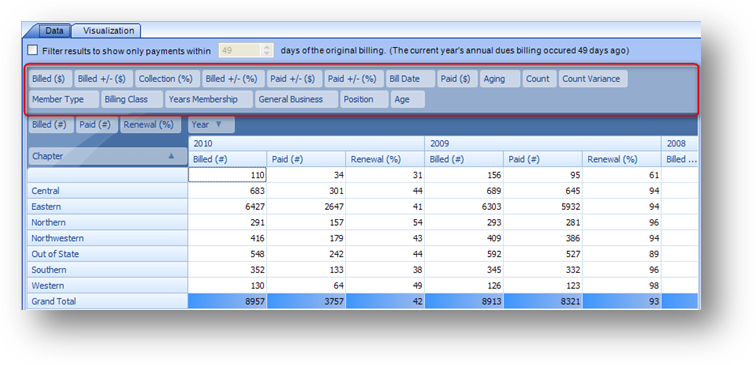Click the days stepper up arrow

pyautogui.click(x=267, y=47)
